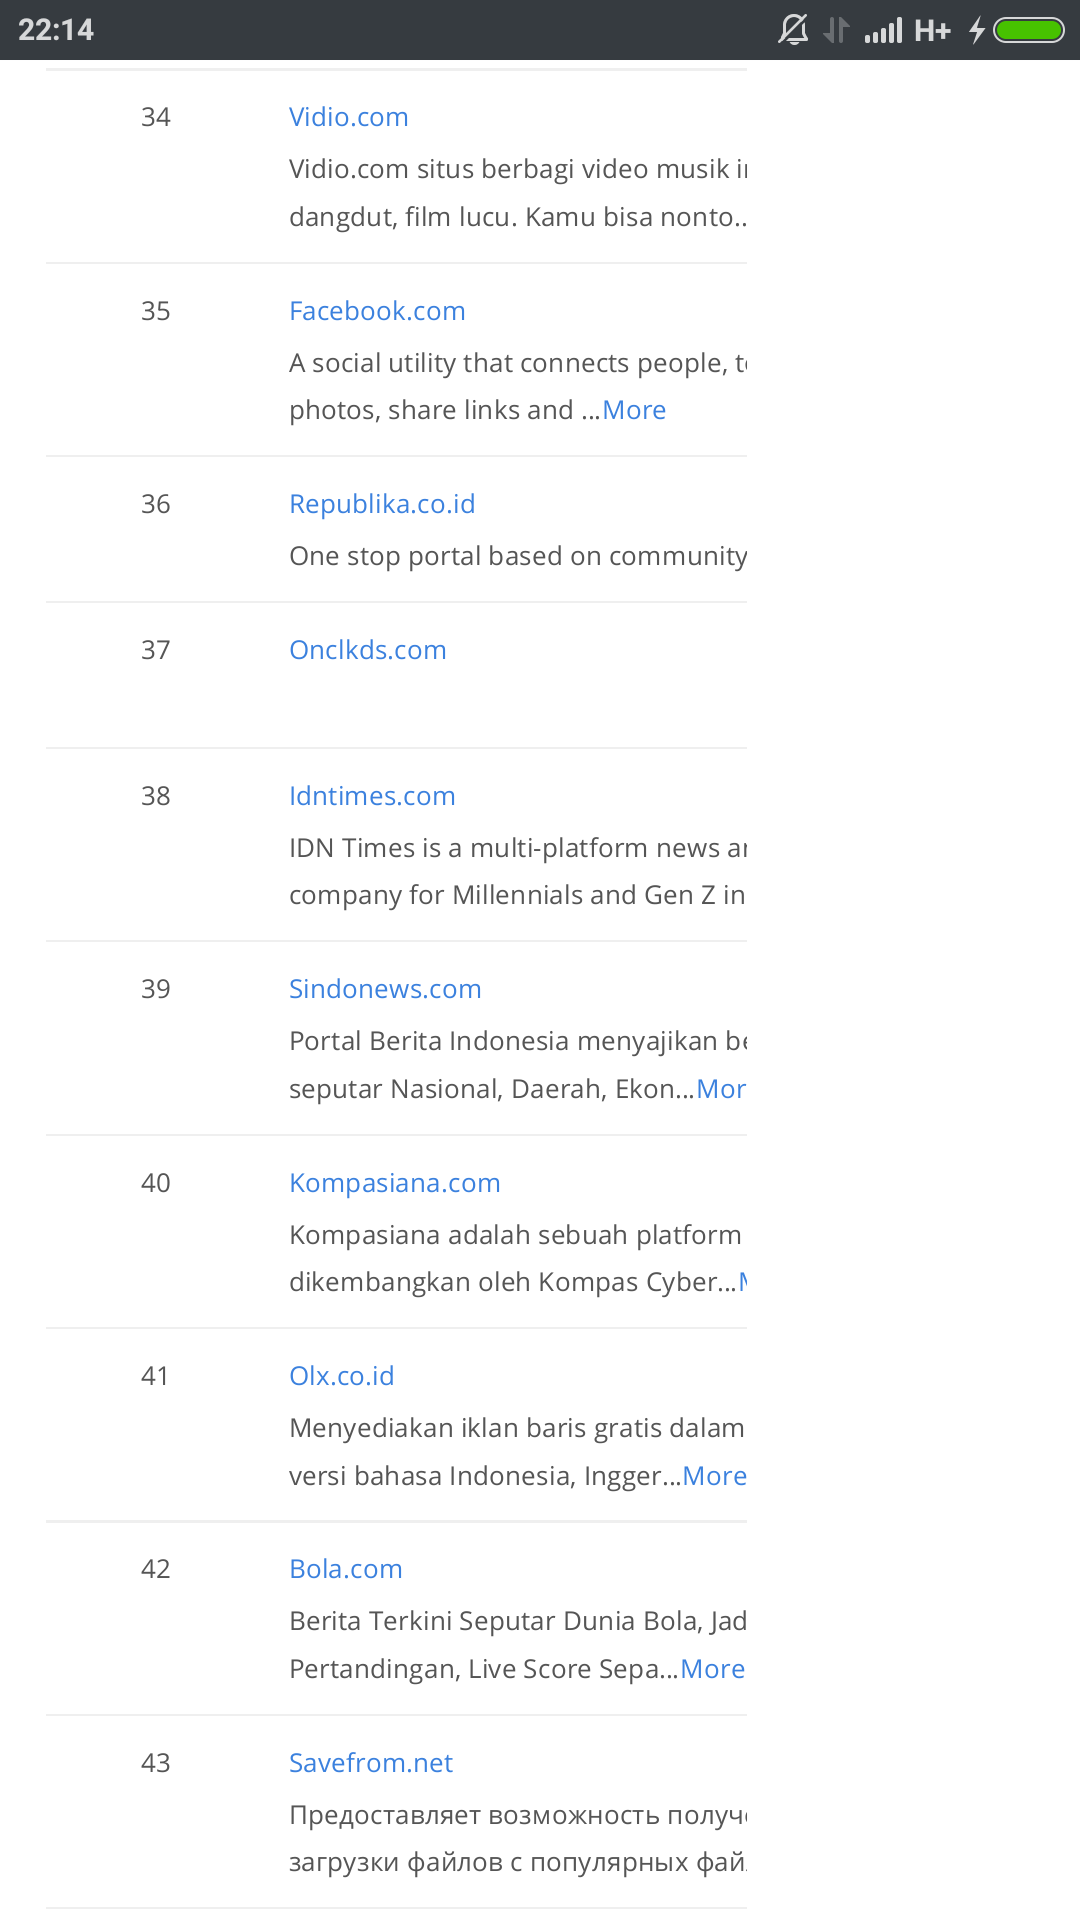Expand Sindonews description via More
Image resolution: width=1080 pixels, height=1920 pixels.
point(721,1089)
